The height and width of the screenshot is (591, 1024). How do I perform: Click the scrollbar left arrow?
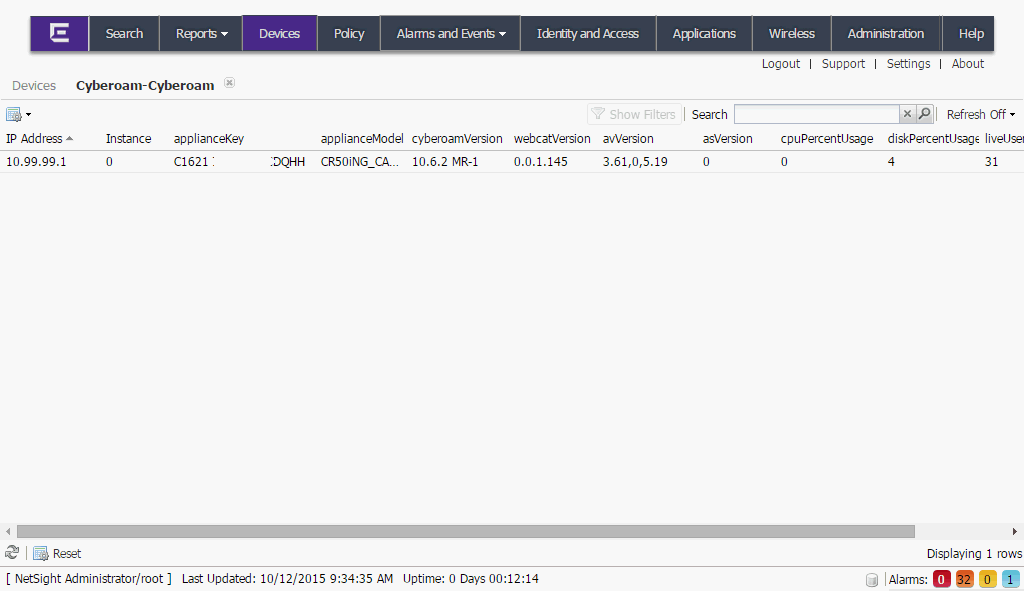(8, 532)
